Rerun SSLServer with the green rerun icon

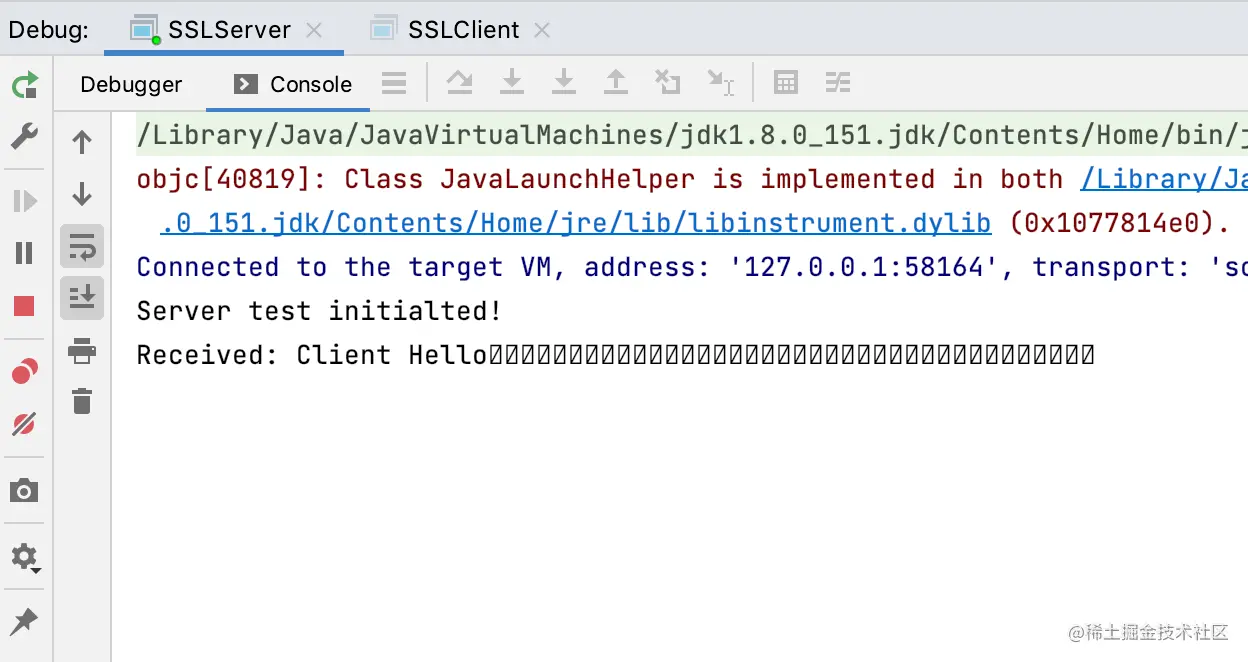pos(25,84)
